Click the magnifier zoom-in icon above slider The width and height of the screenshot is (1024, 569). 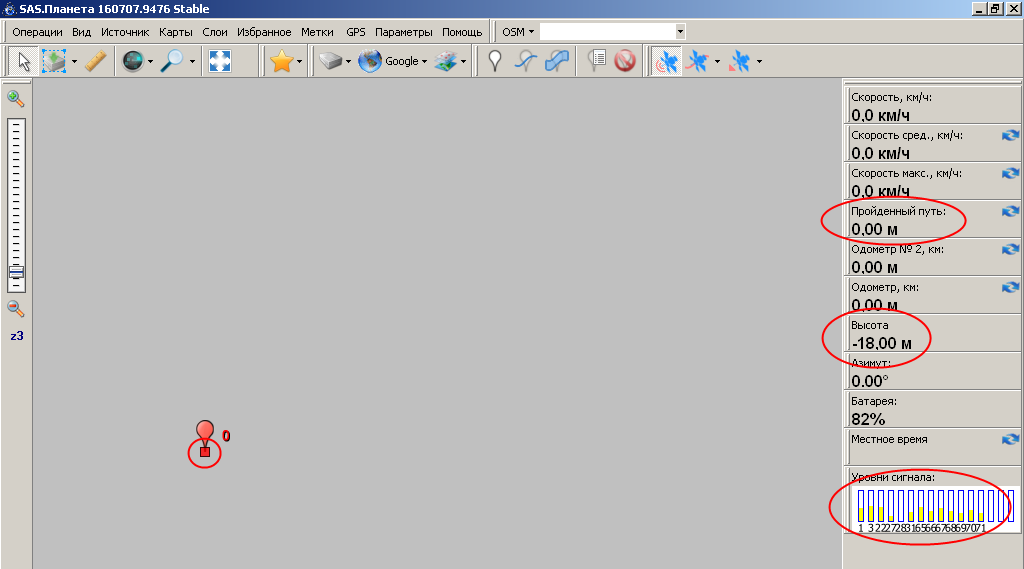pyautogui.click(x=16, y=98)
